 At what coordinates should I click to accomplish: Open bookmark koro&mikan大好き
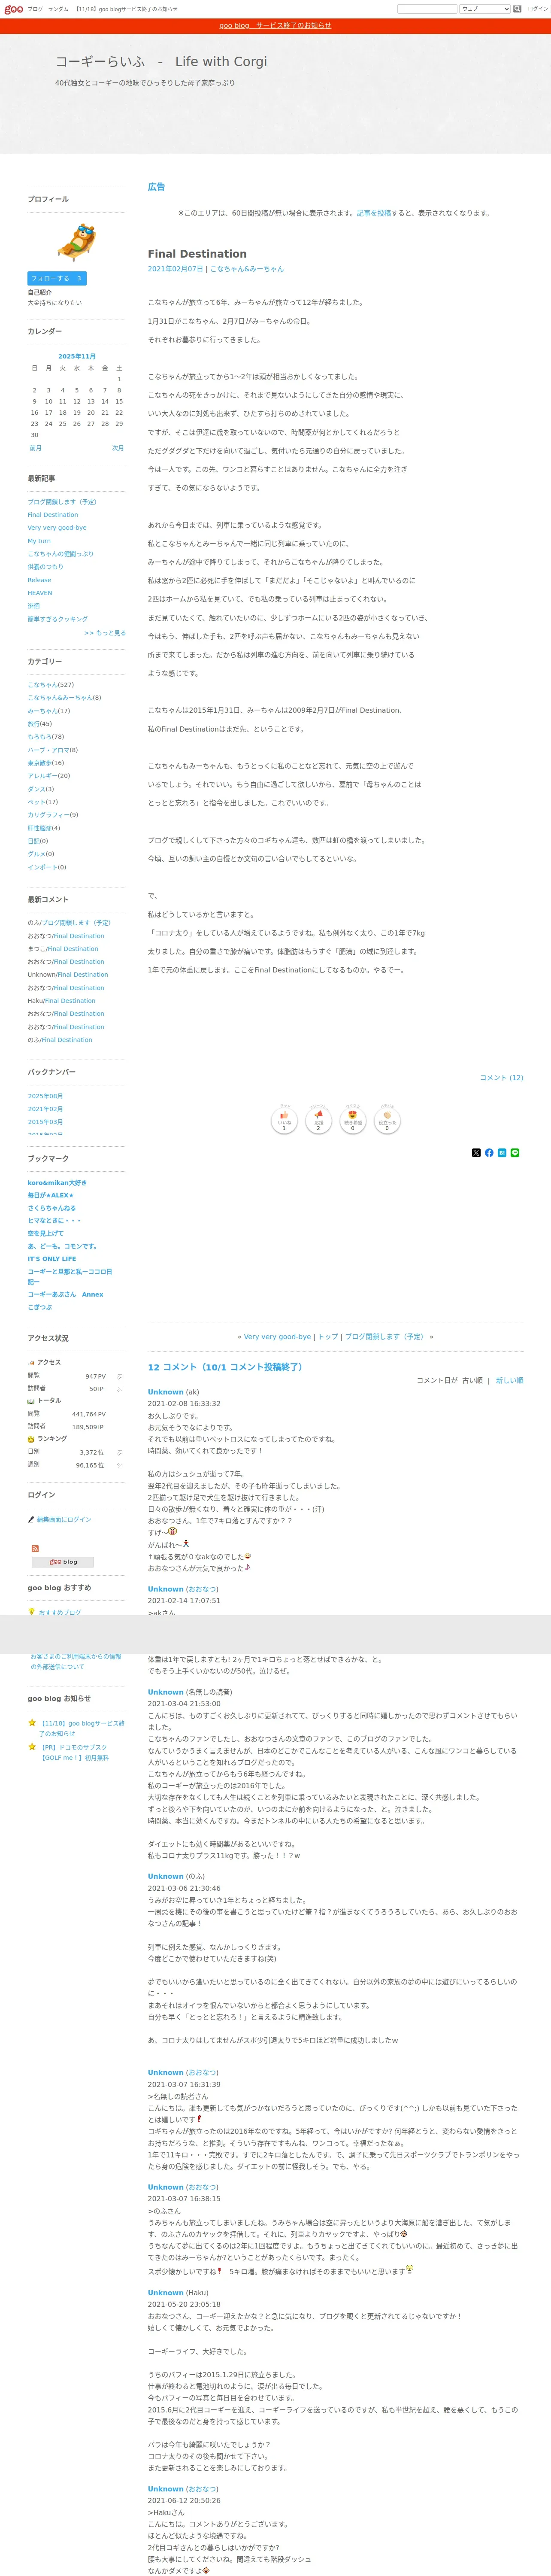57,1182
